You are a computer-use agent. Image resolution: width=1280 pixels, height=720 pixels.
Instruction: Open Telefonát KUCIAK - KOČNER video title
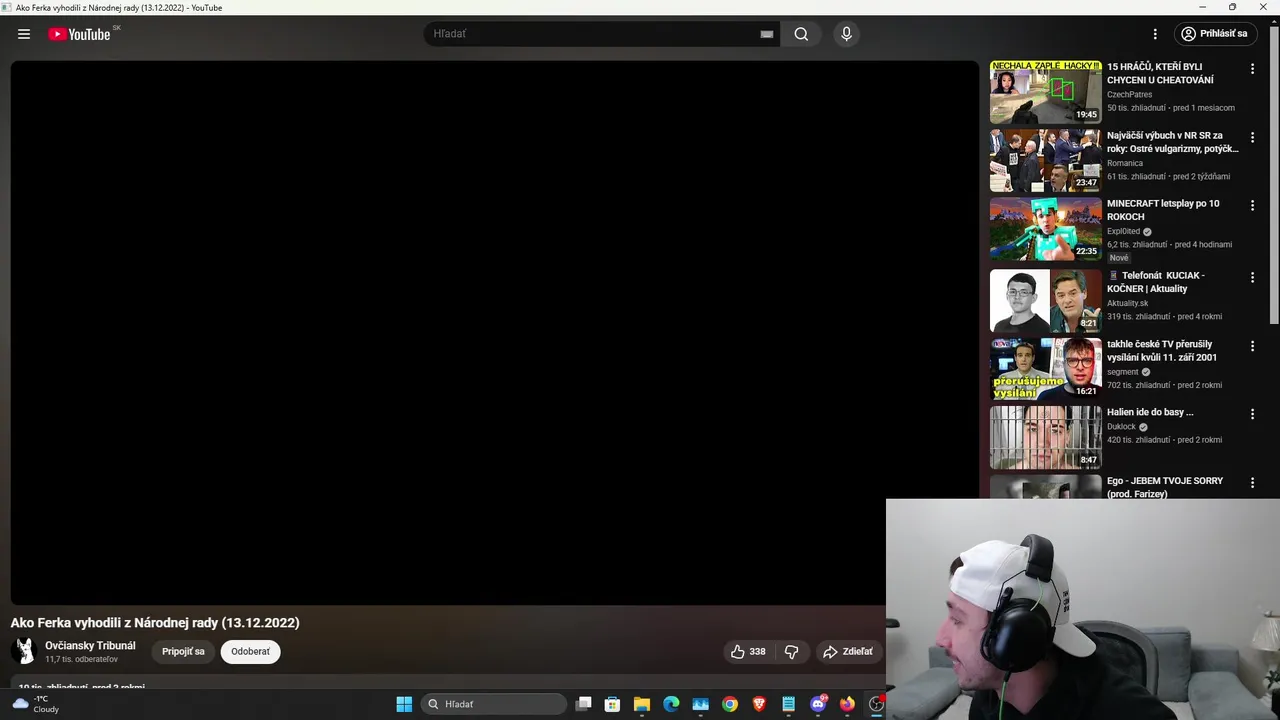coord(1157,282)
